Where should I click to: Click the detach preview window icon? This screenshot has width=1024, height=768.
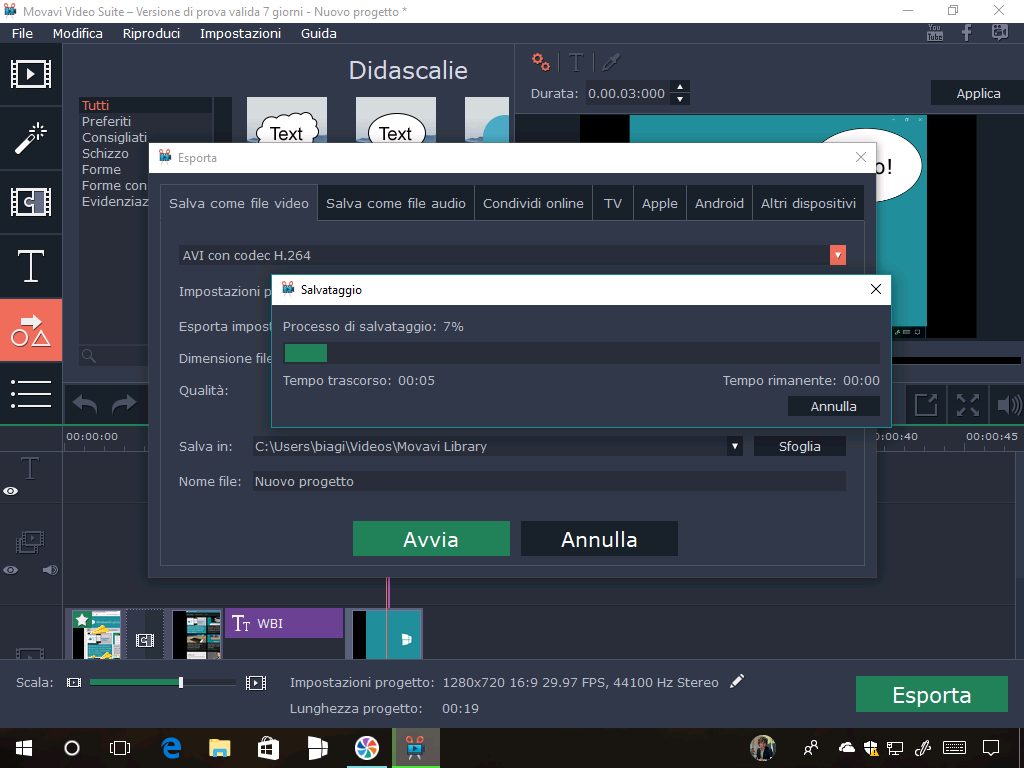[926, 405]
